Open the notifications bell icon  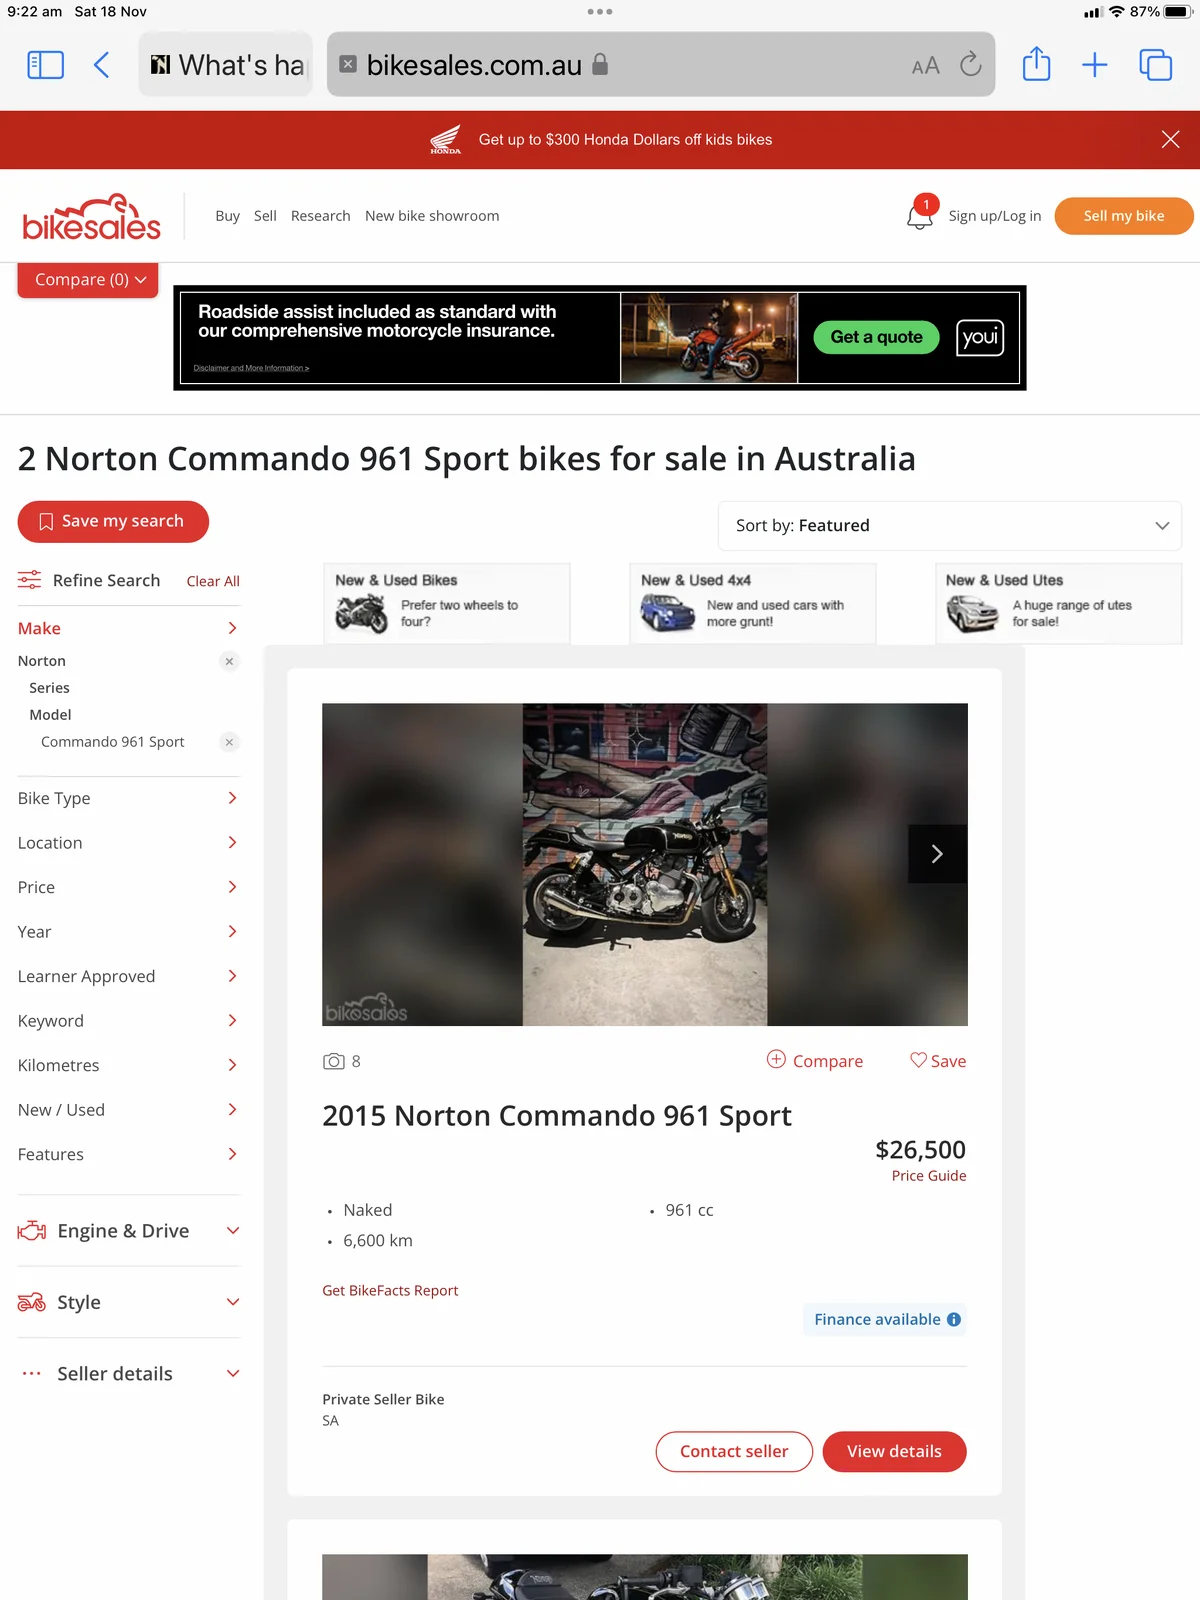tap(920, 215)
